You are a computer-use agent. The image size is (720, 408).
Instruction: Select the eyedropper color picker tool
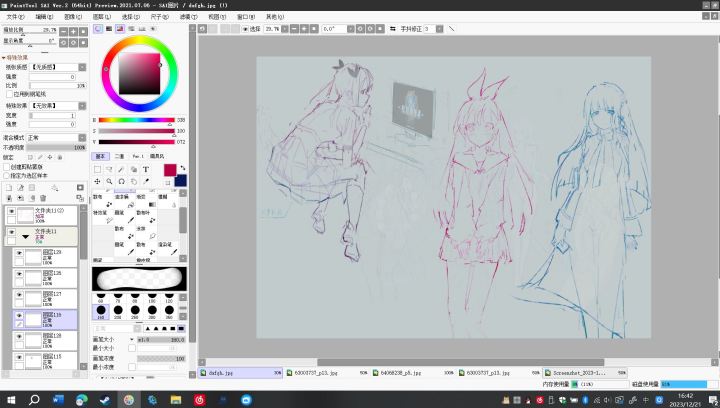146,182
